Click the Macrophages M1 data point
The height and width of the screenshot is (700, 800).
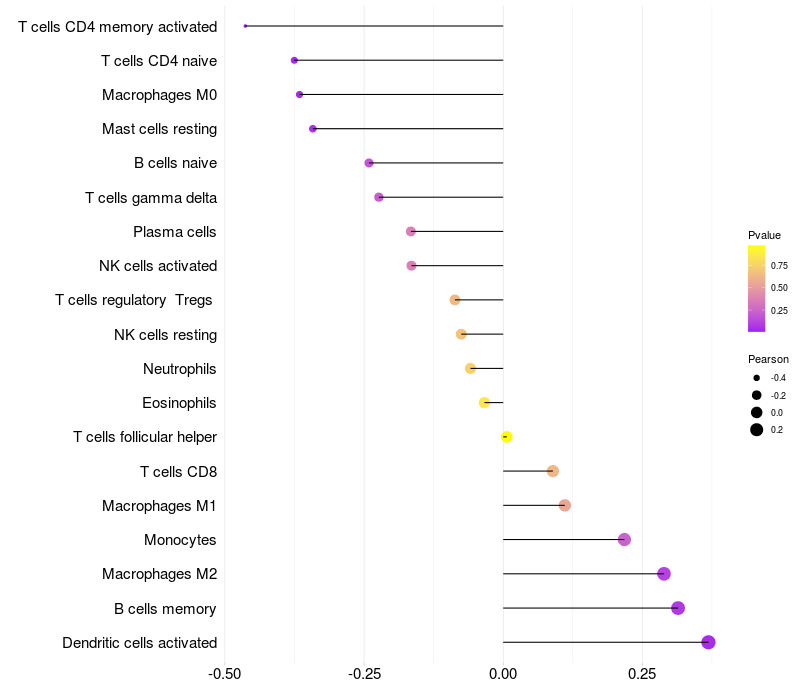click(565, 505)
